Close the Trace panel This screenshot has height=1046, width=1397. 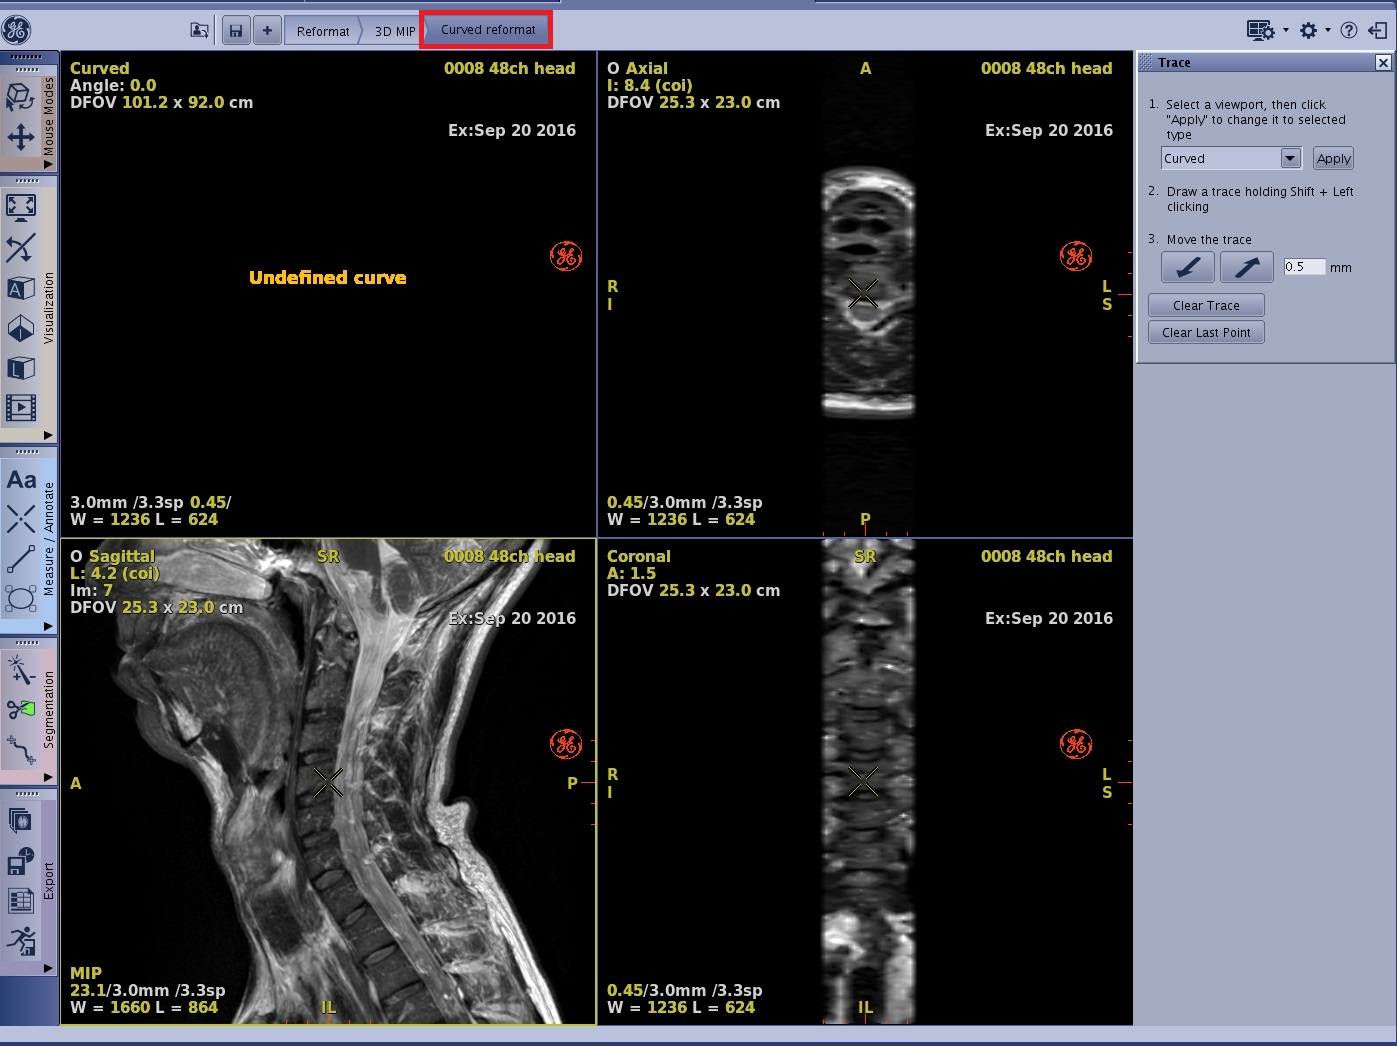point(1383,63)
